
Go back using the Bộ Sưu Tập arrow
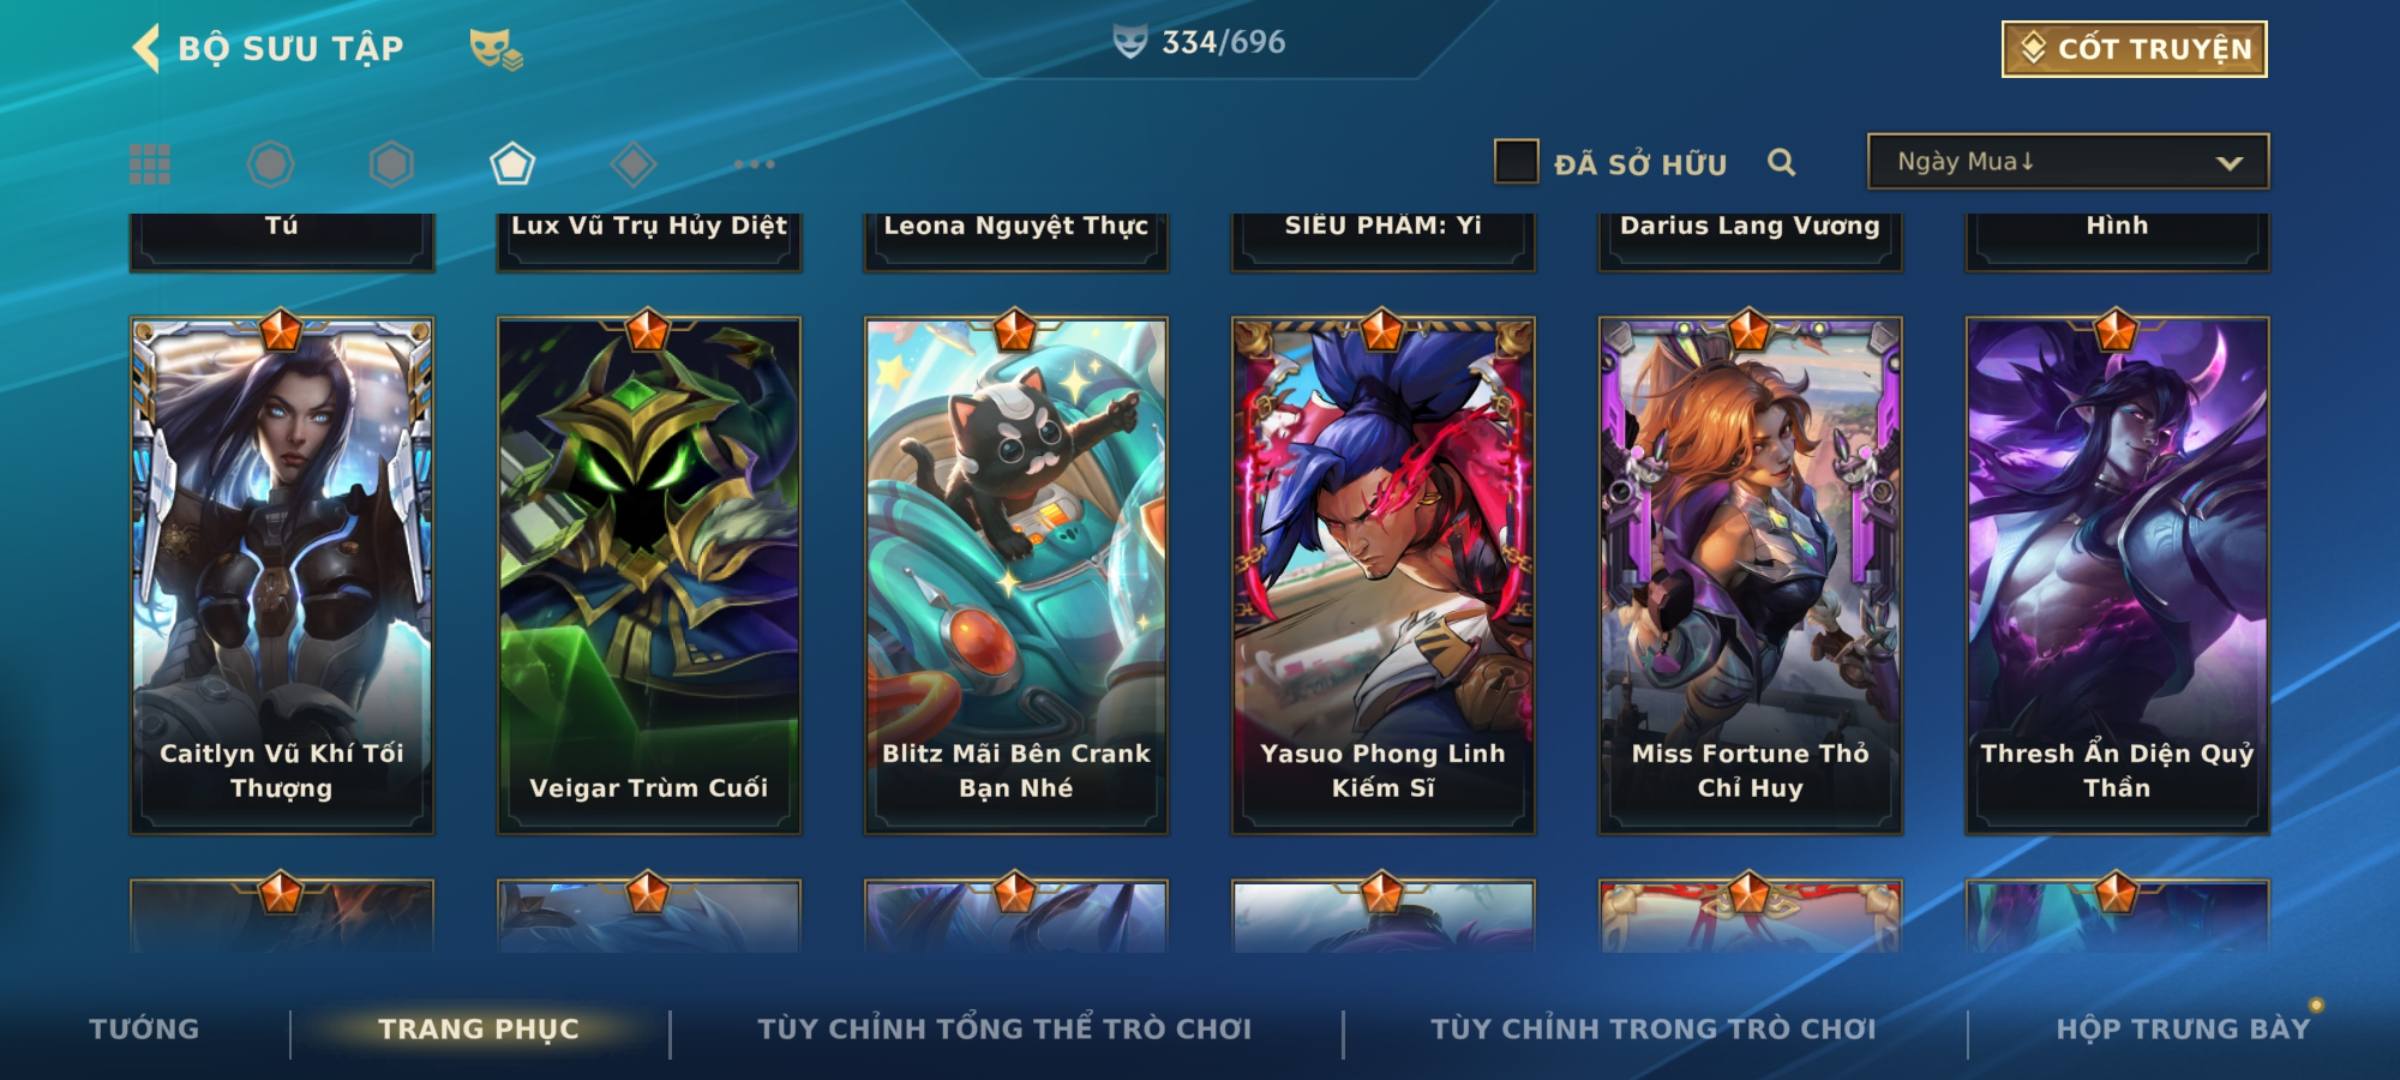(x=147, y=48)
